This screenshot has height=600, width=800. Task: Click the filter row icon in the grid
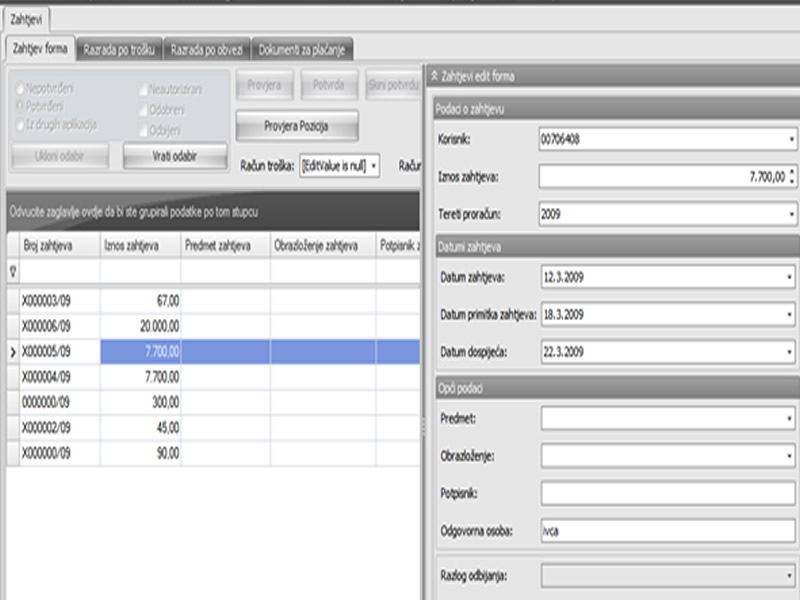tap(13, 271)
